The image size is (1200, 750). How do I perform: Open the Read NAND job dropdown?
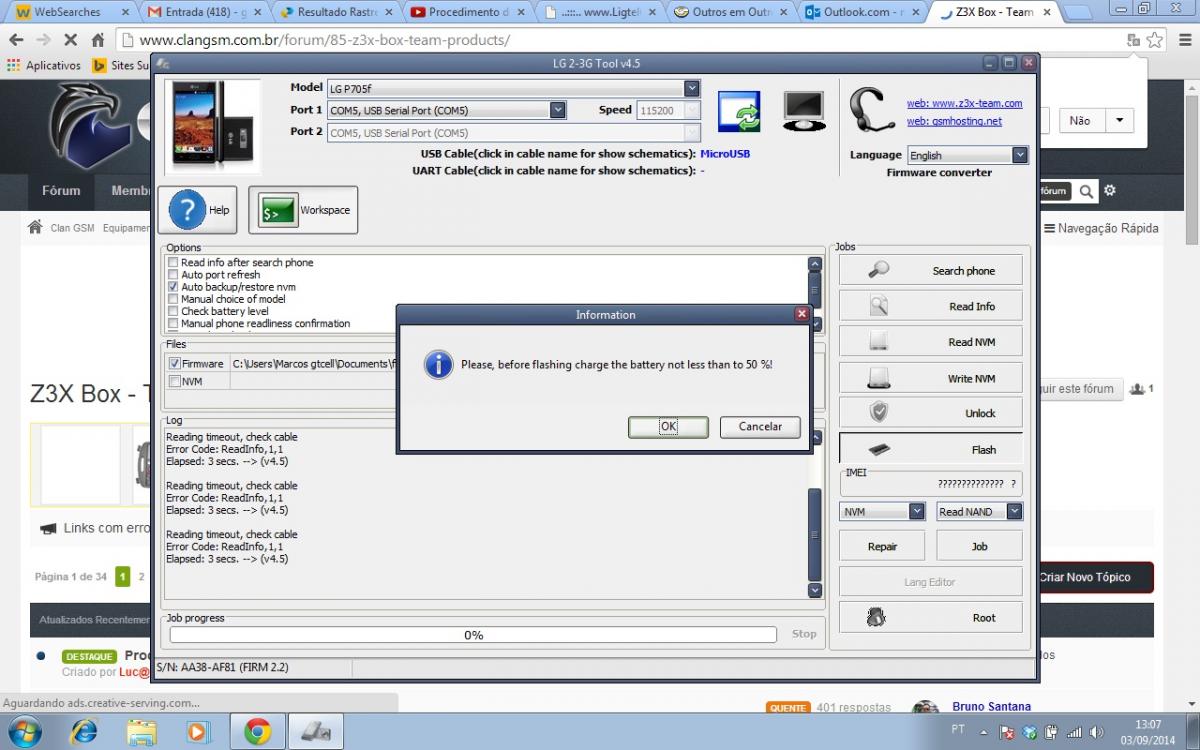click(x=1014, y=511)
